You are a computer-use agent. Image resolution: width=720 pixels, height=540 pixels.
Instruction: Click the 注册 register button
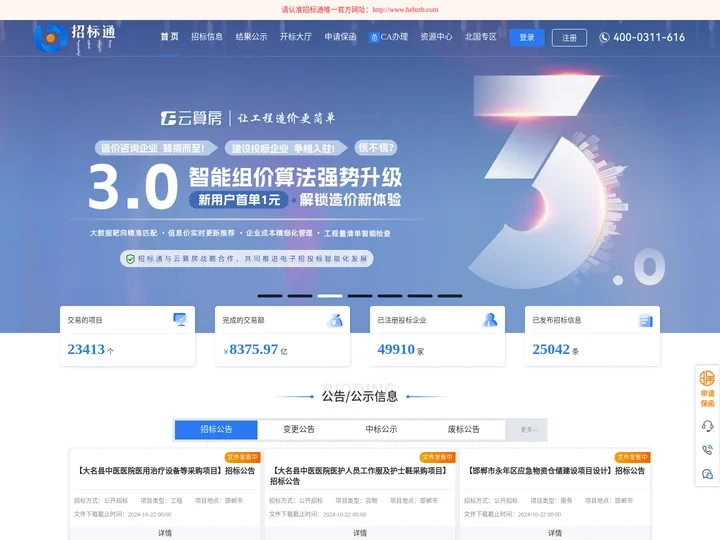(569, 37)
